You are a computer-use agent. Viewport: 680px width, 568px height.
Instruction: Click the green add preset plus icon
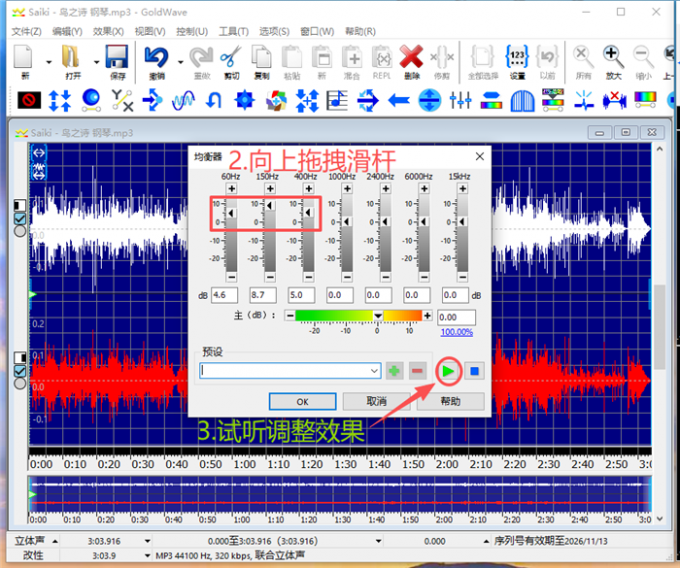395,371
